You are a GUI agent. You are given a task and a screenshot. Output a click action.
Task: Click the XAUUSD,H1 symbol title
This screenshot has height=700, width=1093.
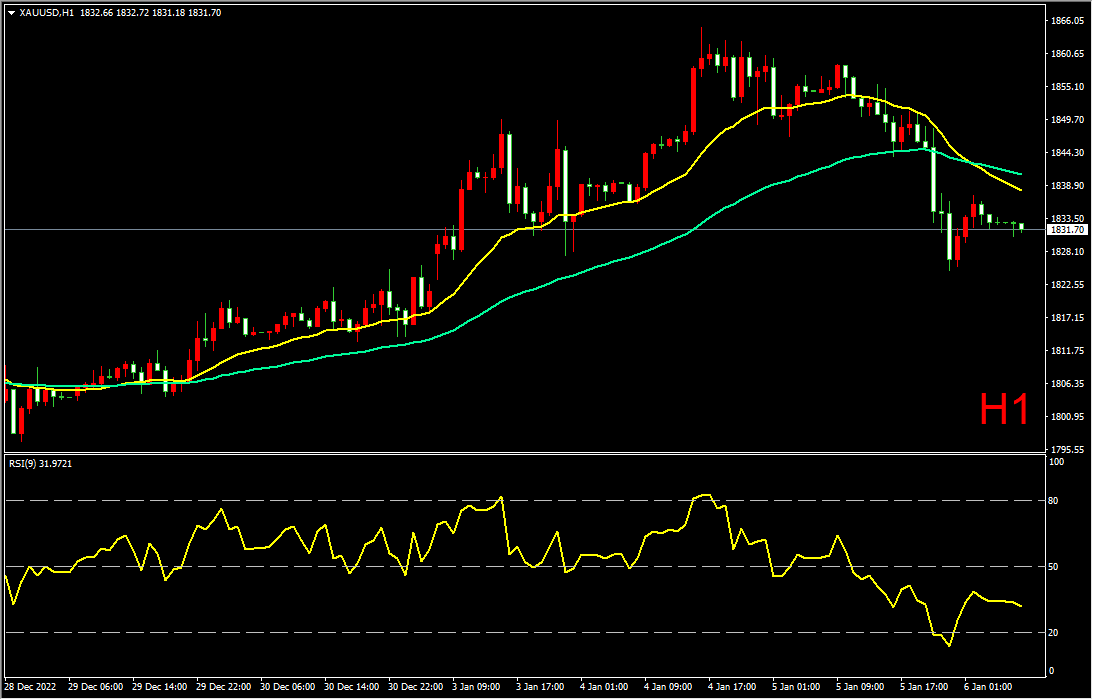pos(47,13)
